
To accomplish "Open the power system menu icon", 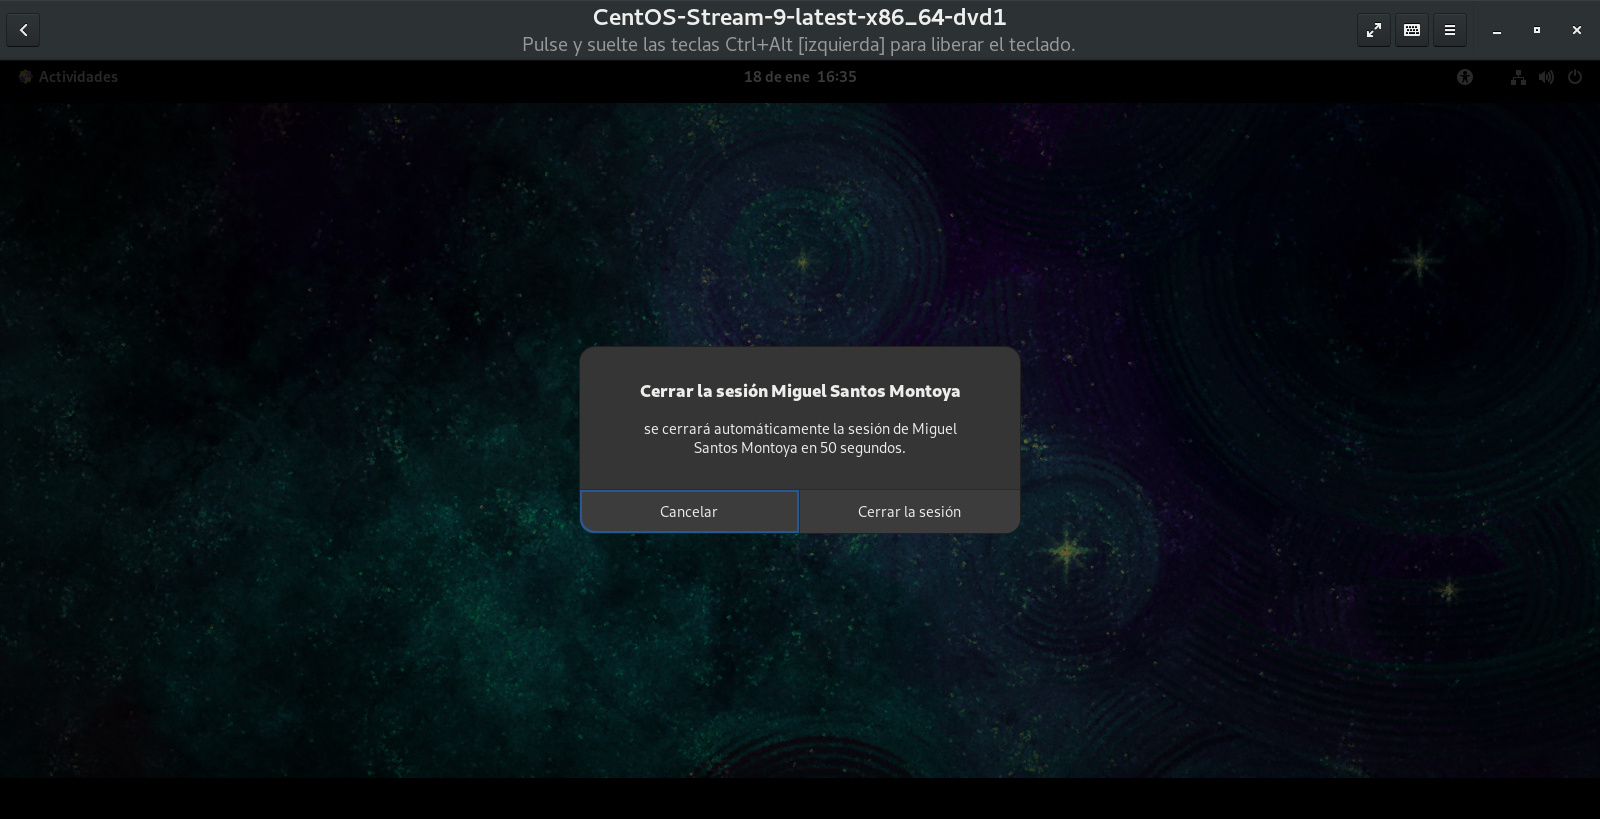I will tap(1575, 77).
